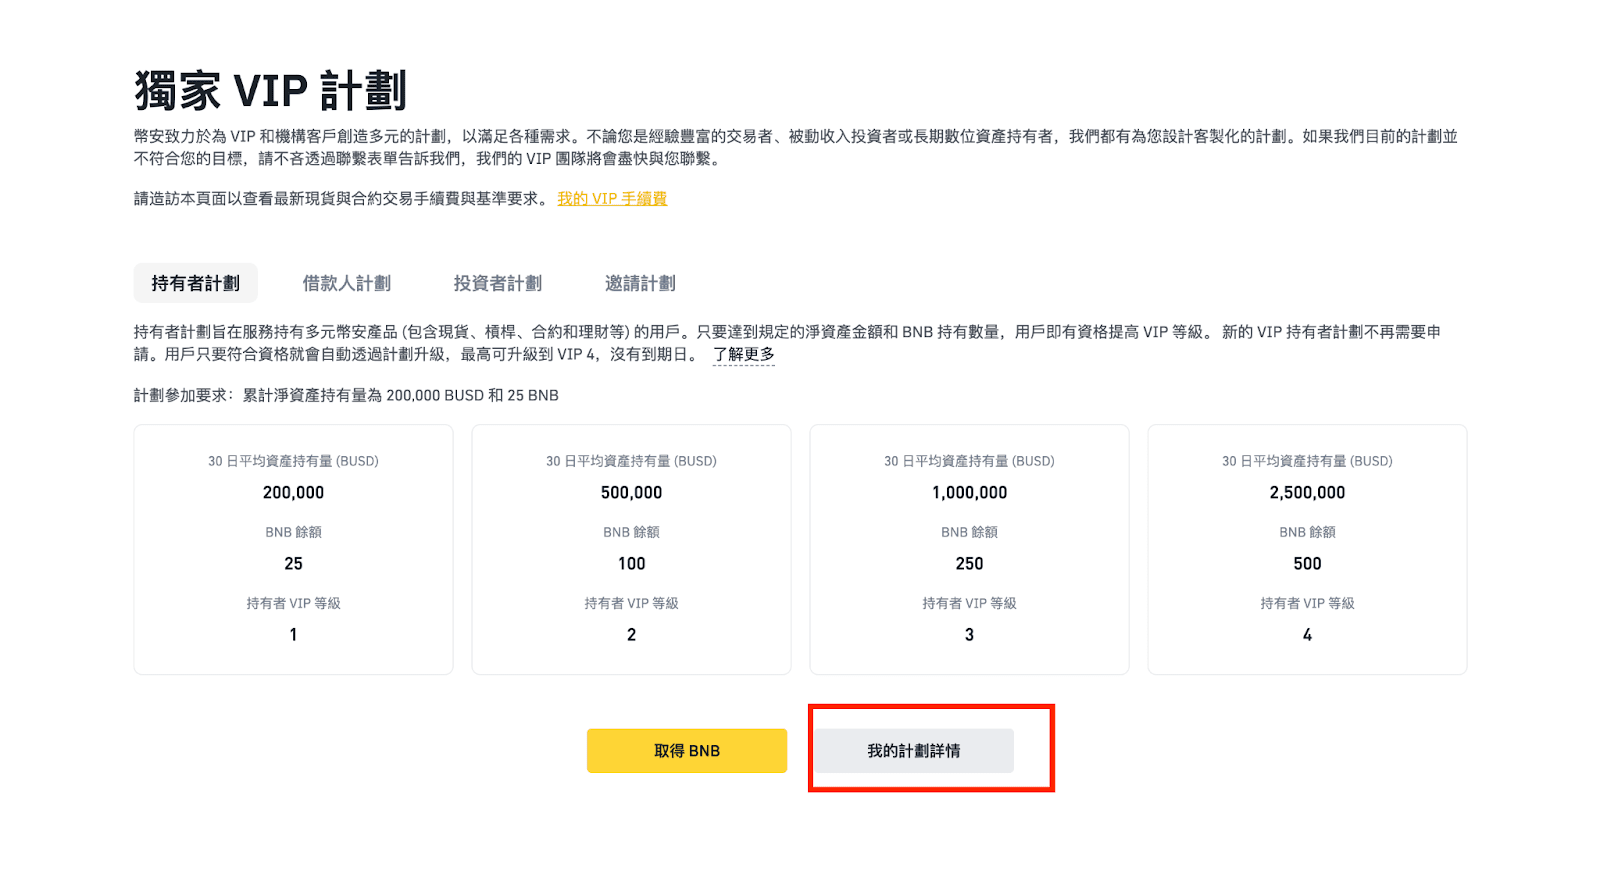Click the 計劃參加要求 requirement line
Viewport: 1600px width, 891px height.
coord(346,395)
